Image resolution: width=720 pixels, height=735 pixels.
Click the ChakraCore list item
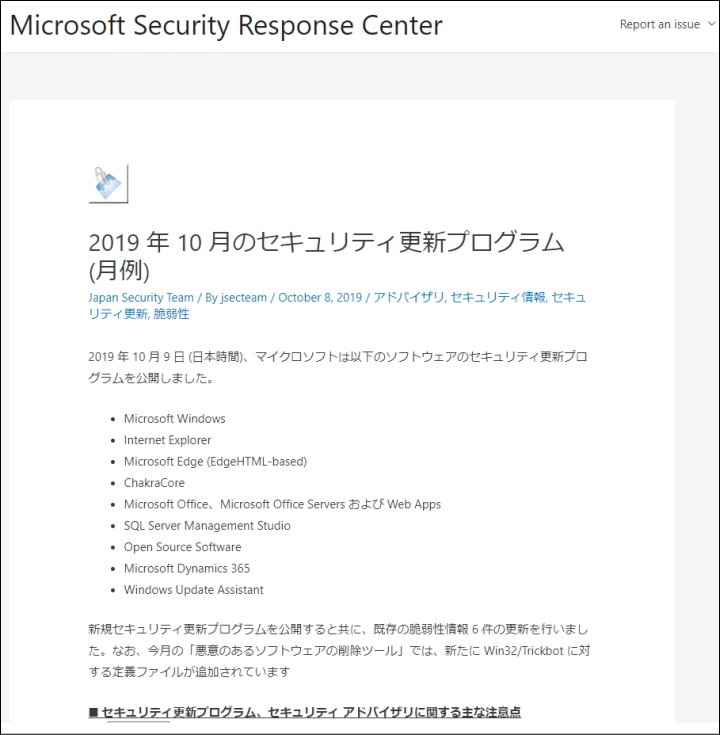coord(154,483)
